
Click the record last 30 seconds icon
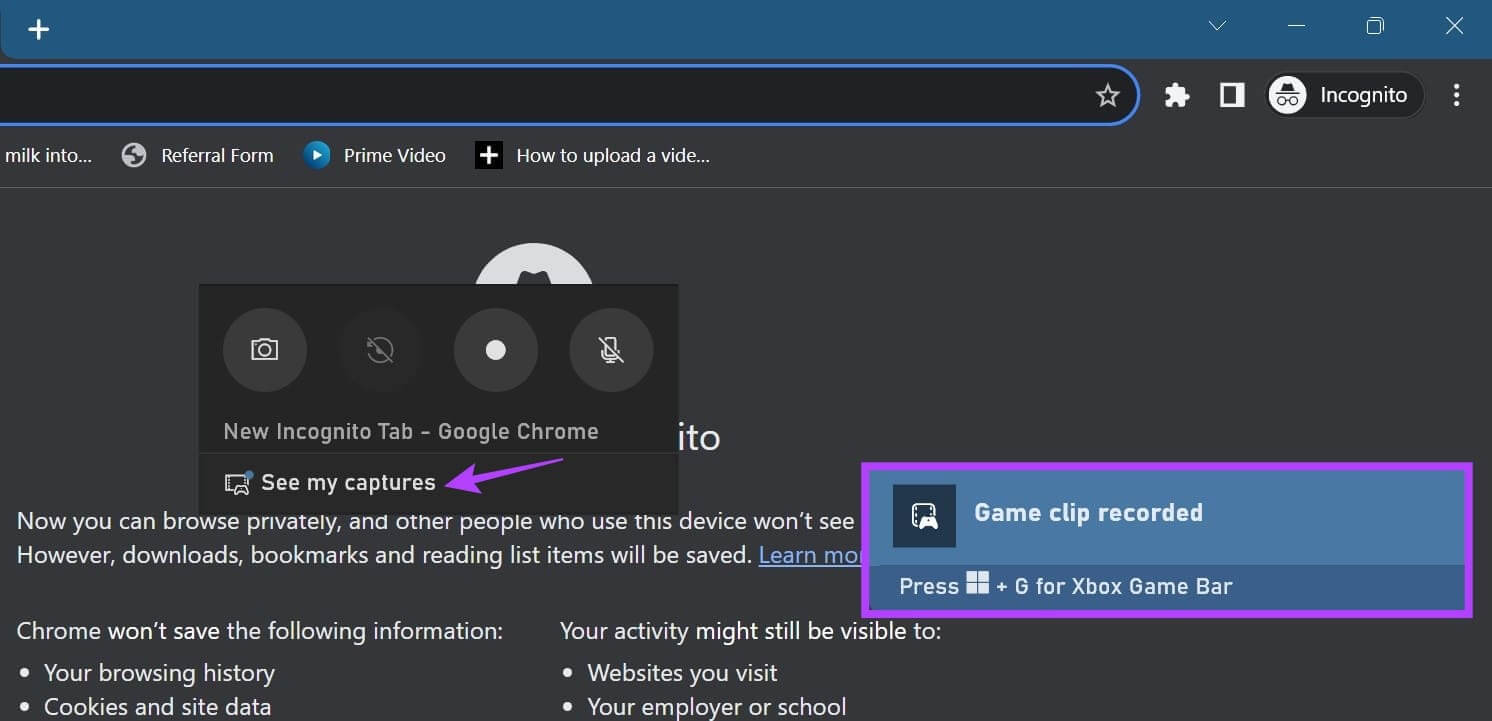(x=380, y=350)
